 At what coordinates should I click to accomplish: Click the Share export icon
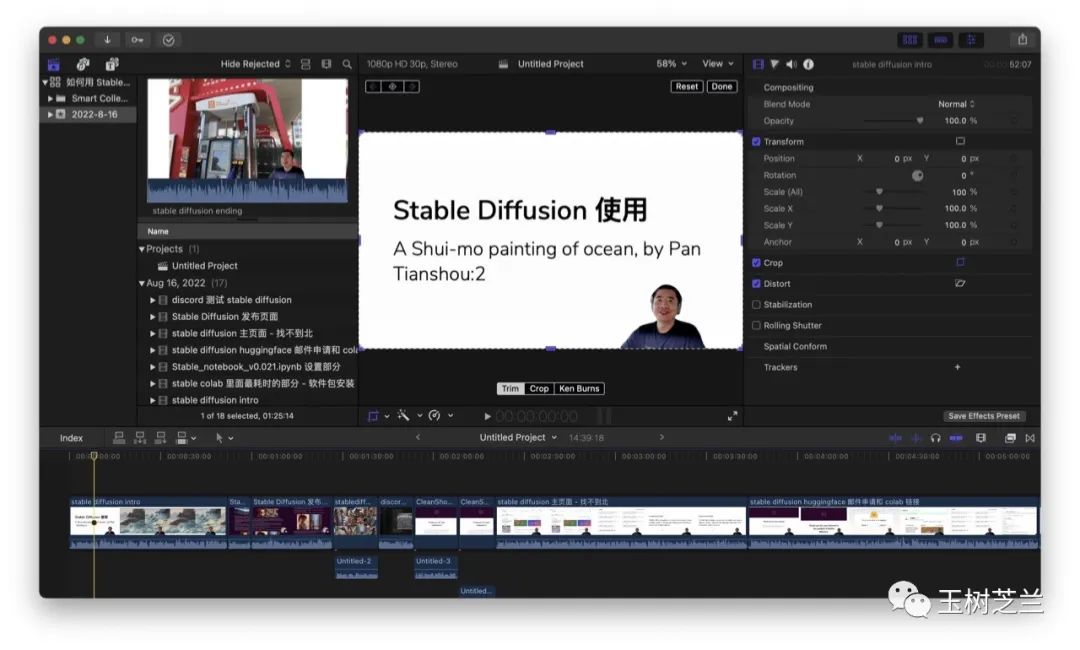pos(1023,40)
